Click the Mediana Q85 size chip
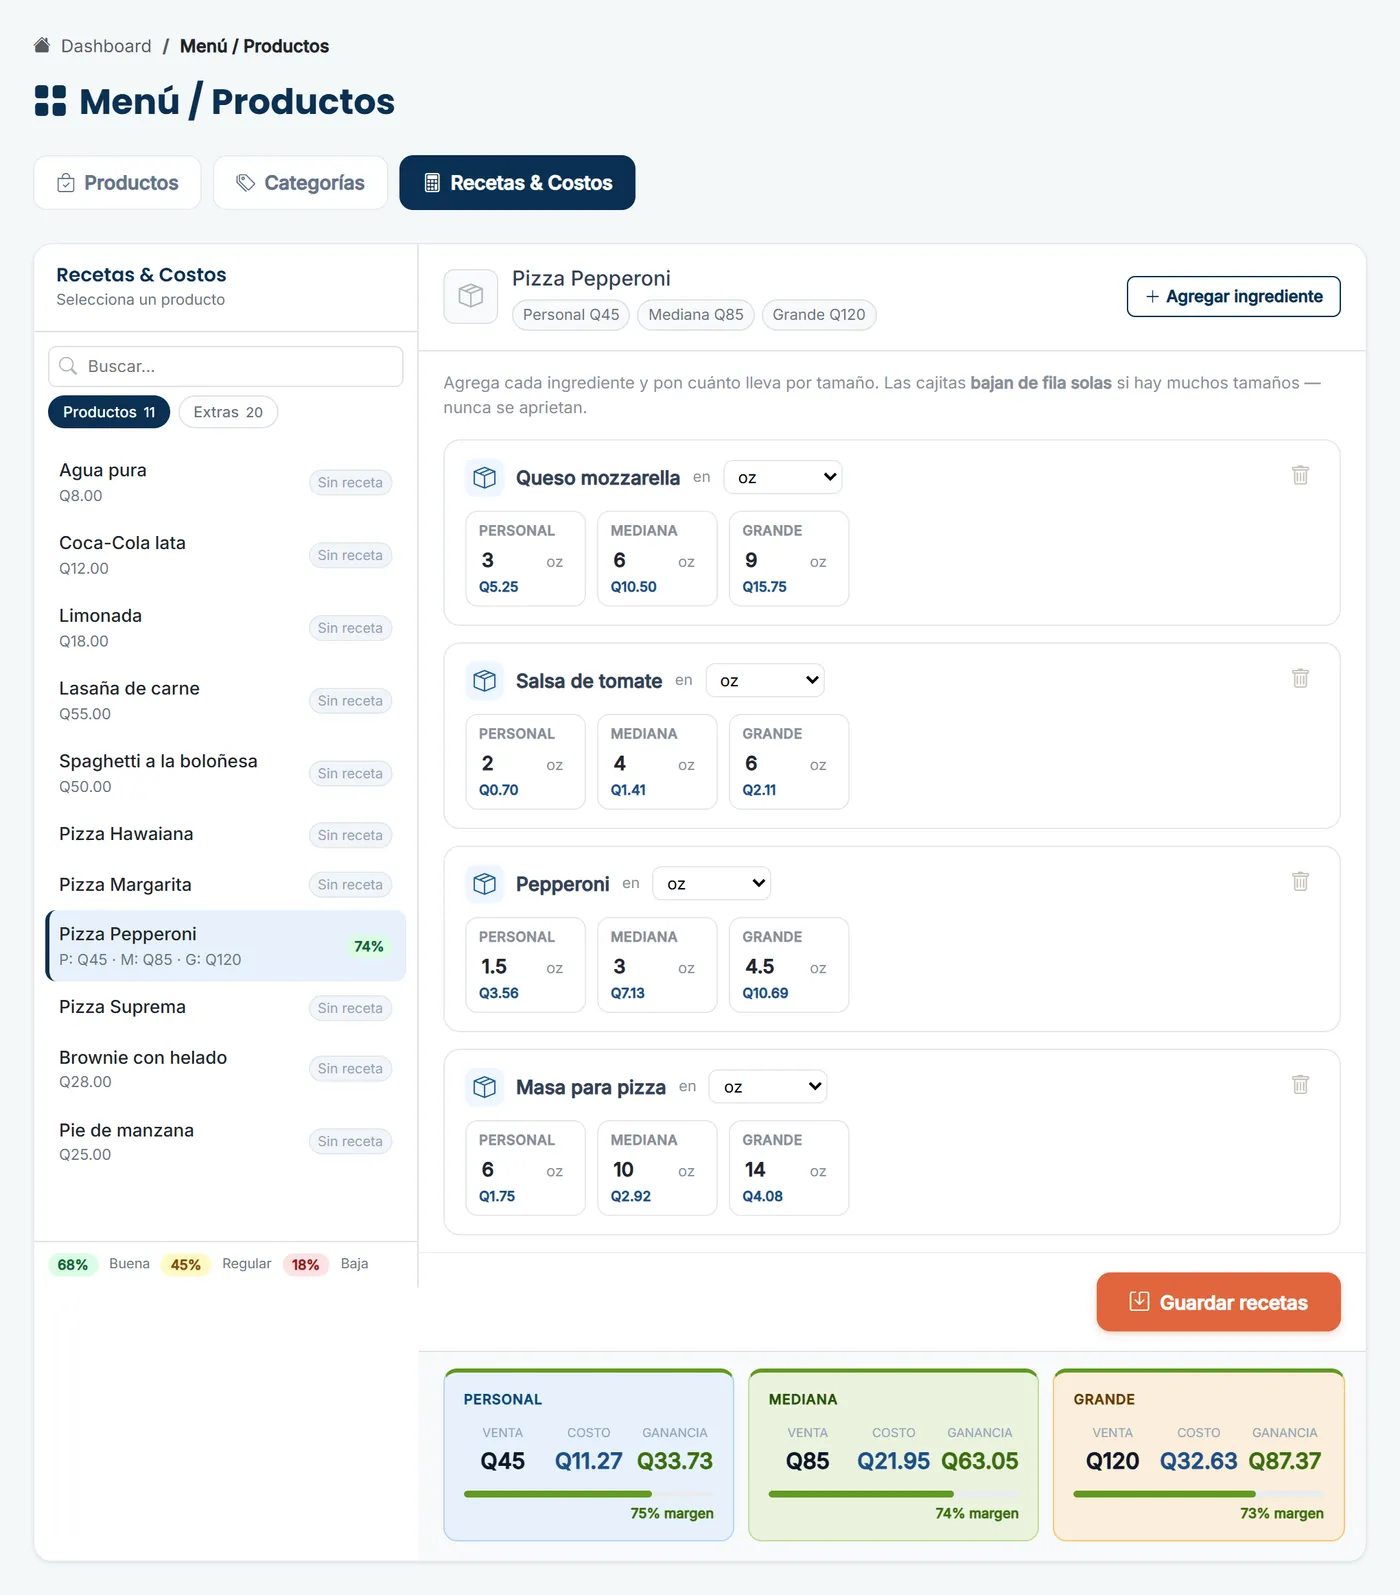The image size is (1400, 1595). pyautogui.click(x=696, y=315)
